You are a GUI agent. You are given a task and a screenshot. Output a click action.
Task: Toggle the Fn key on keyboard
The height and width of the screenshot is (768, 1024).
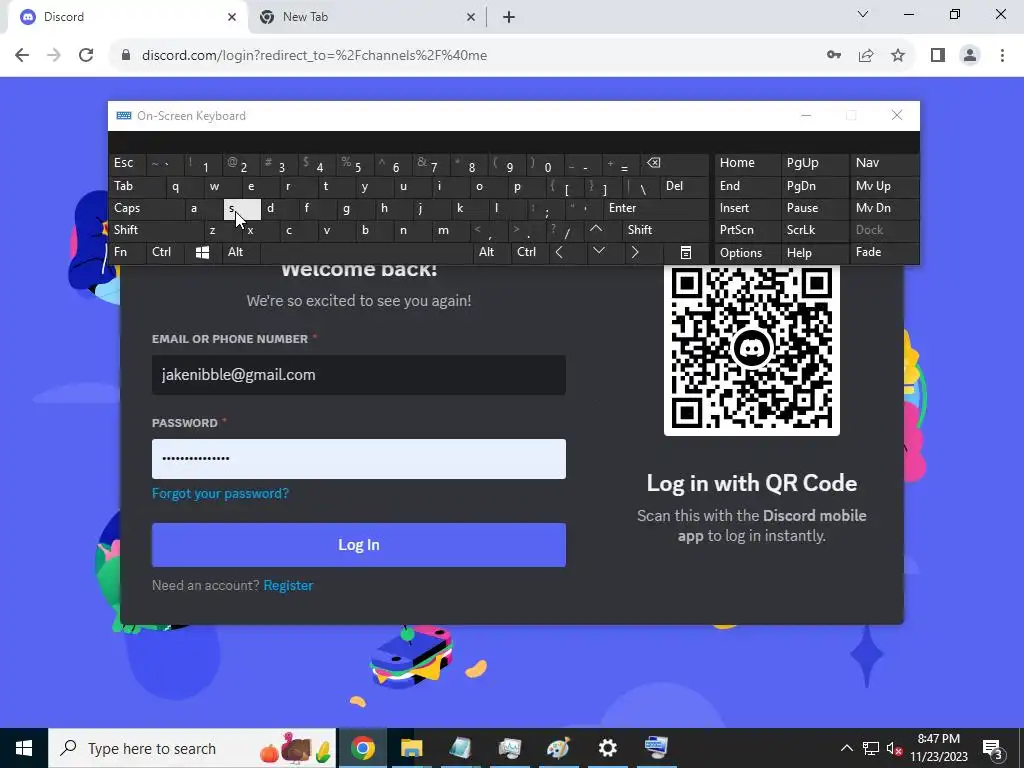point(127,253)
